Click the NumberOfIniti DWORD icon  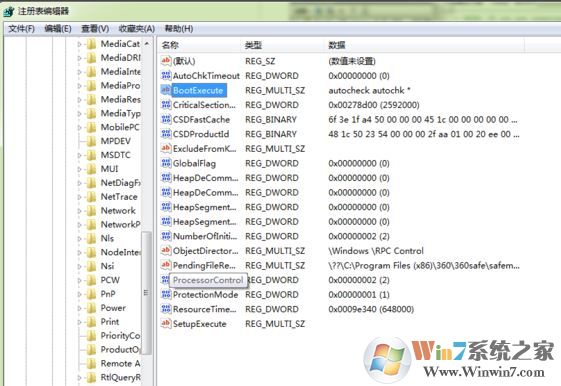pos(166,236)
